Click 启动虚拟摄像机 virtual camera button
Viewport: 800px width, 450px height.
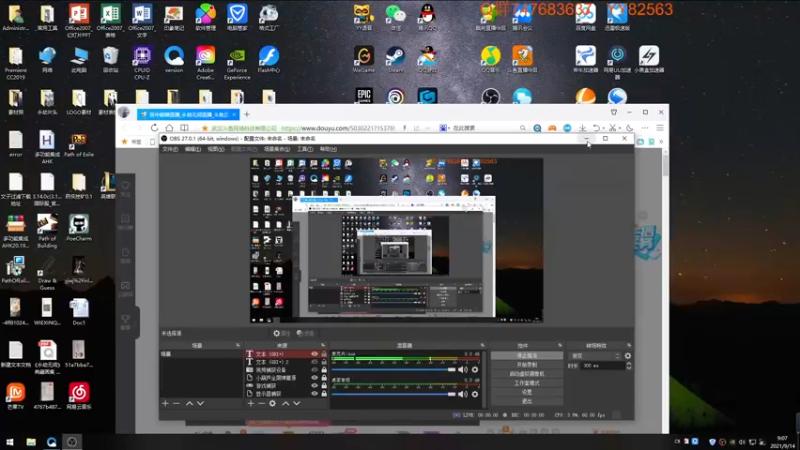[x=527, y=374]
